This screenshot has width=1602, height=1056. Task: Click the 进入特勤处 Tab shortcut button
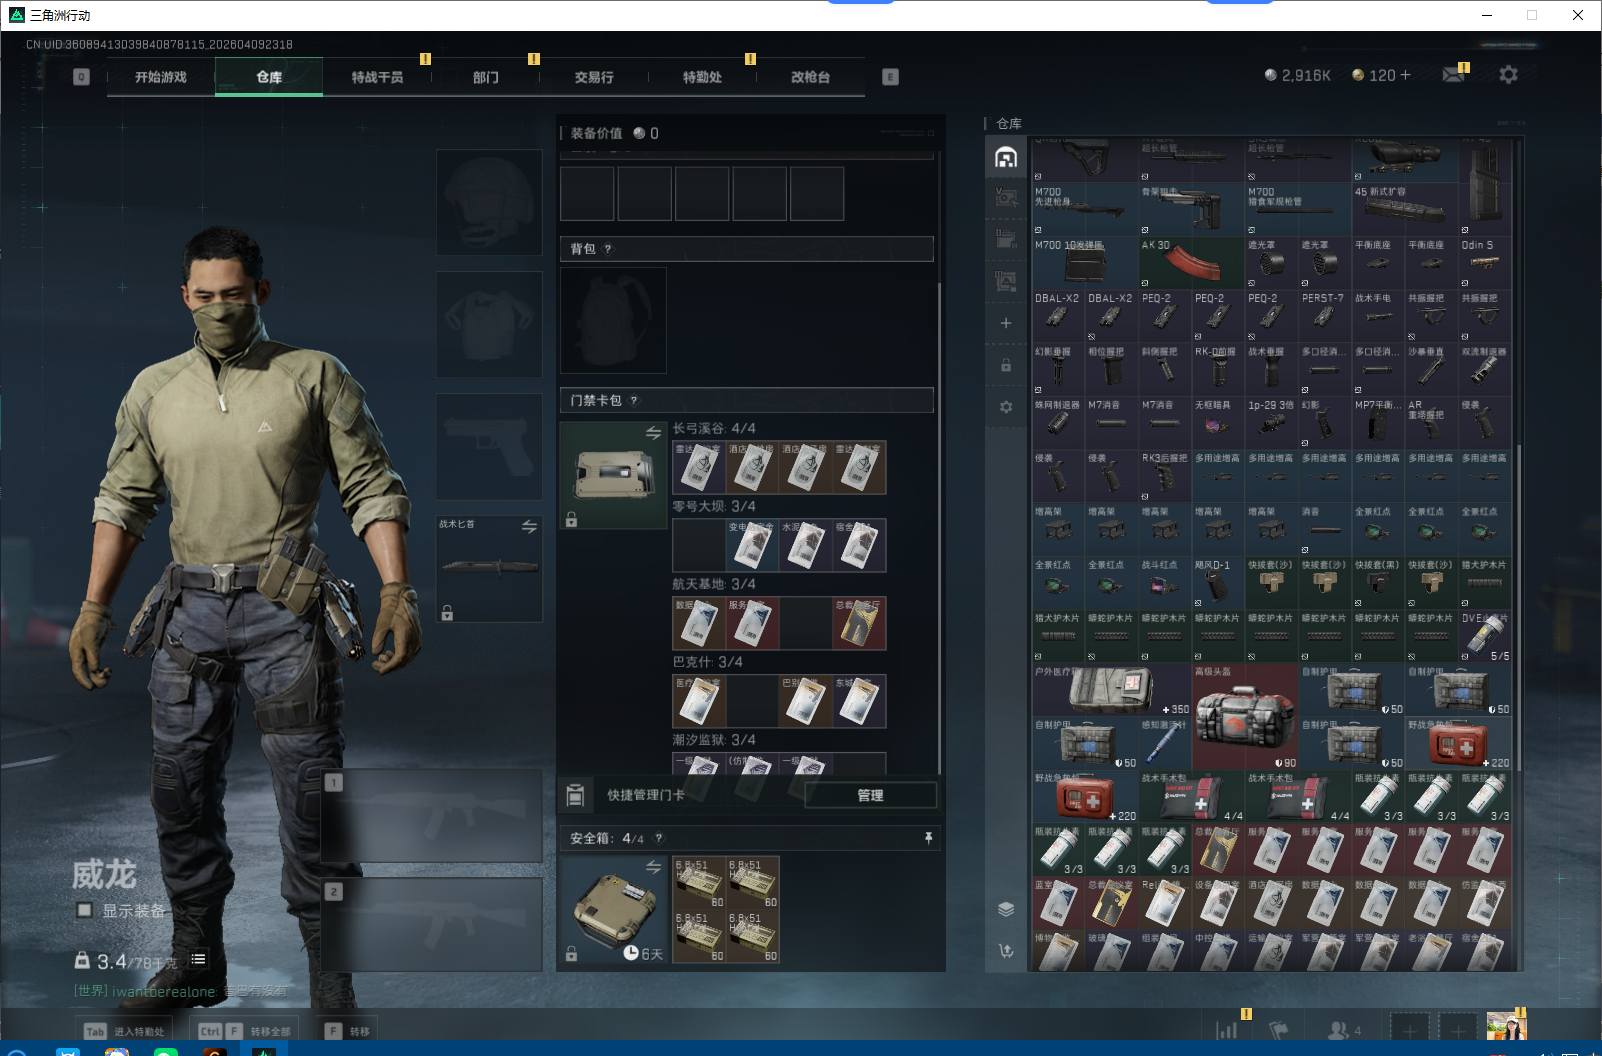[x=125, y=1031]
